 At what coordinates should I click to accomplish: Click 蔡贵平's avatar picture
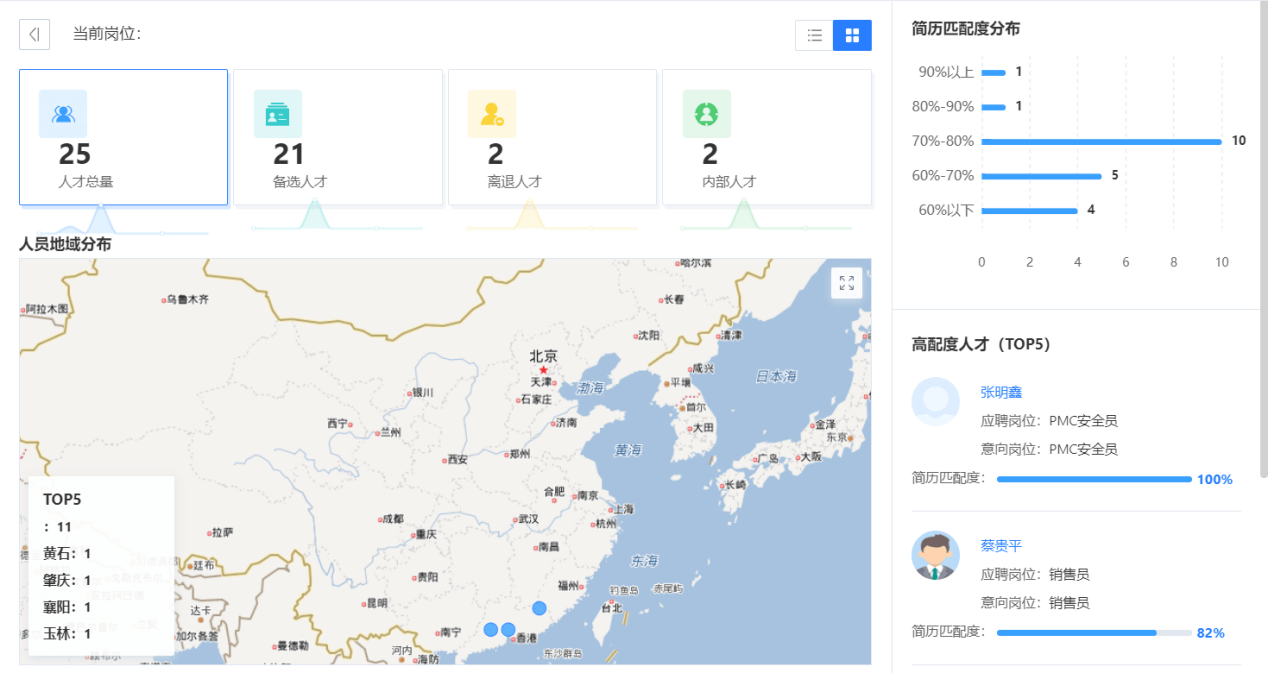[x=935, y=555]
